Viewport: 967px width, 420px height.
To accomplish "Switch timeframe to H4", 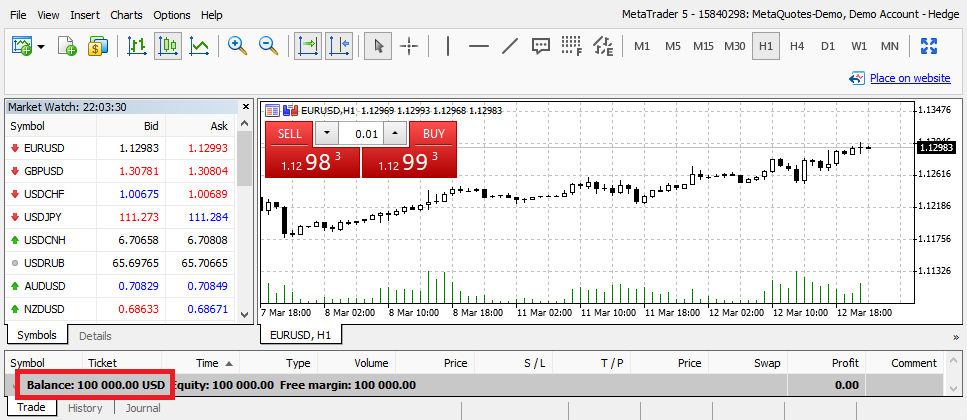I will [x=796, y=46].
